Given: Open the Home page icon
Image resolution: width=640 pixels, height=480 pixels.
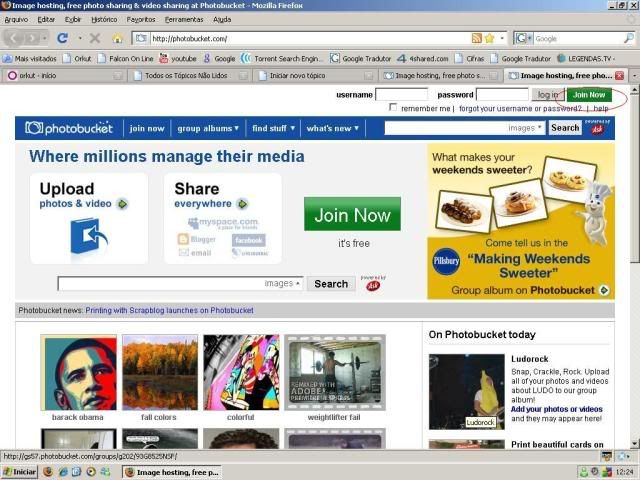Looking at the screenshot, I should pyautogui.click(x=118, y=38).
